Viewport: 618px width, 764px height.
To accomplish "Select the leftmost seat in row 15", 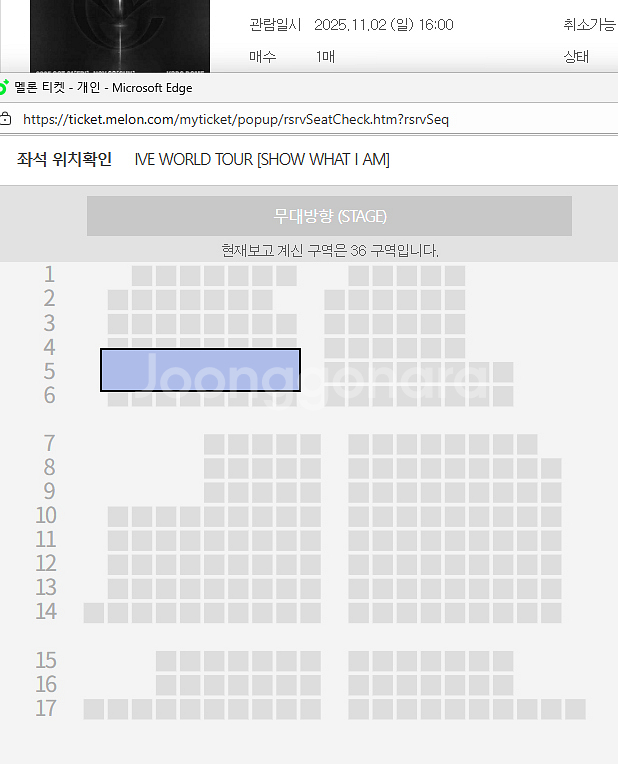I will click(166, 661).
